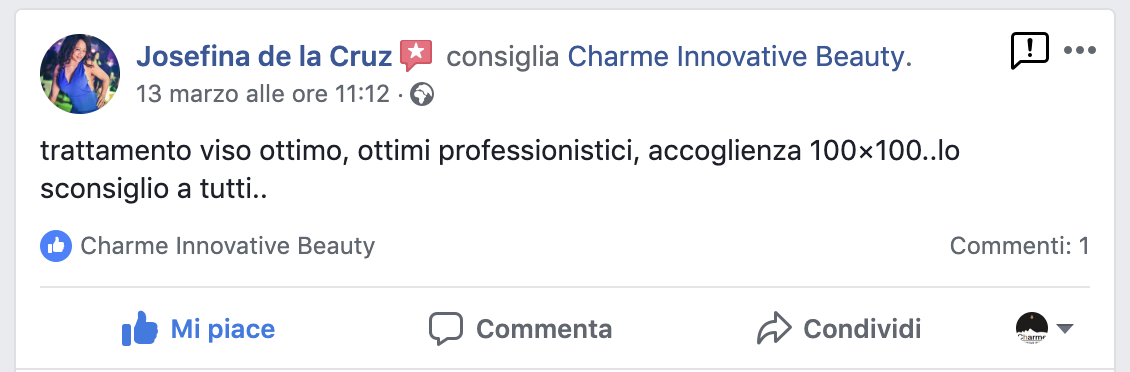Click the Condividi share arrow icon
This screenshot has width=1130, height=372.
click(774, 329)
